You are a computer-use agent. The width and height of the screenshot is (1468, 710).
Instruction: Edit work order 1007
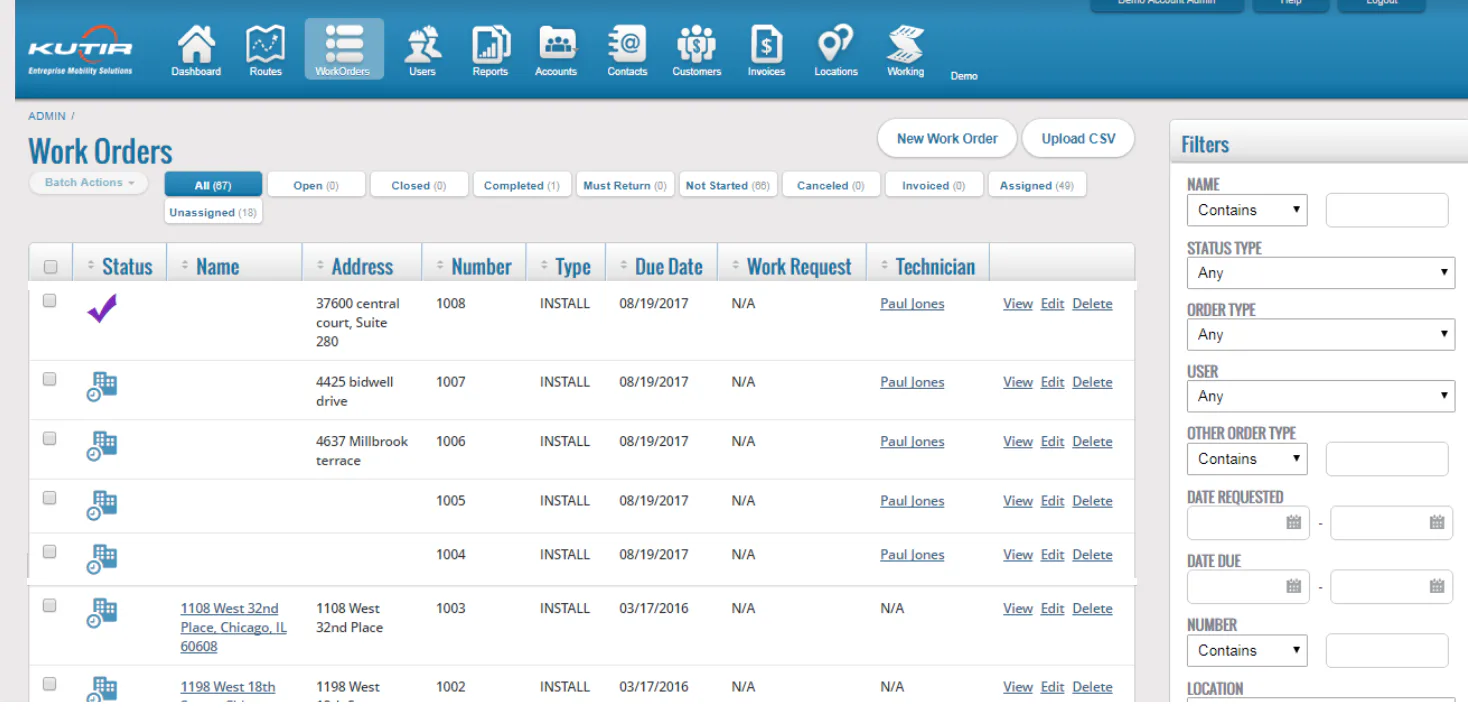[x=1052, y=382]
